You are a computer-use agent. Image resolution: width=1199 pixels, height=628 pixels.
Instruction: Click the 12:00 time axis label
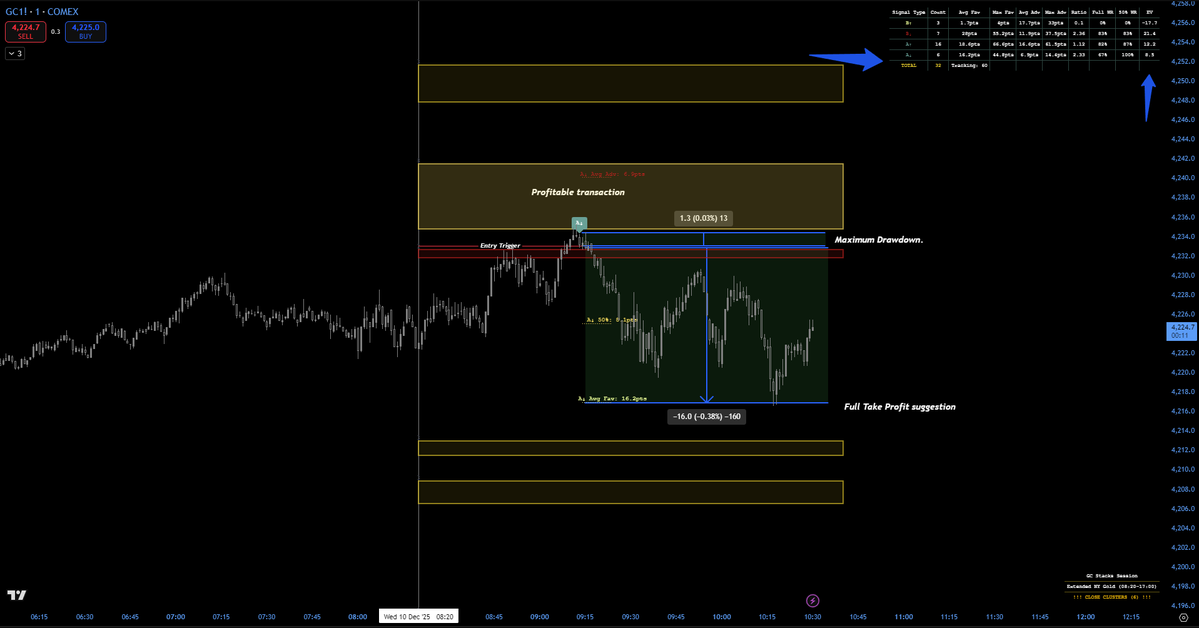tap(1085, 617)
